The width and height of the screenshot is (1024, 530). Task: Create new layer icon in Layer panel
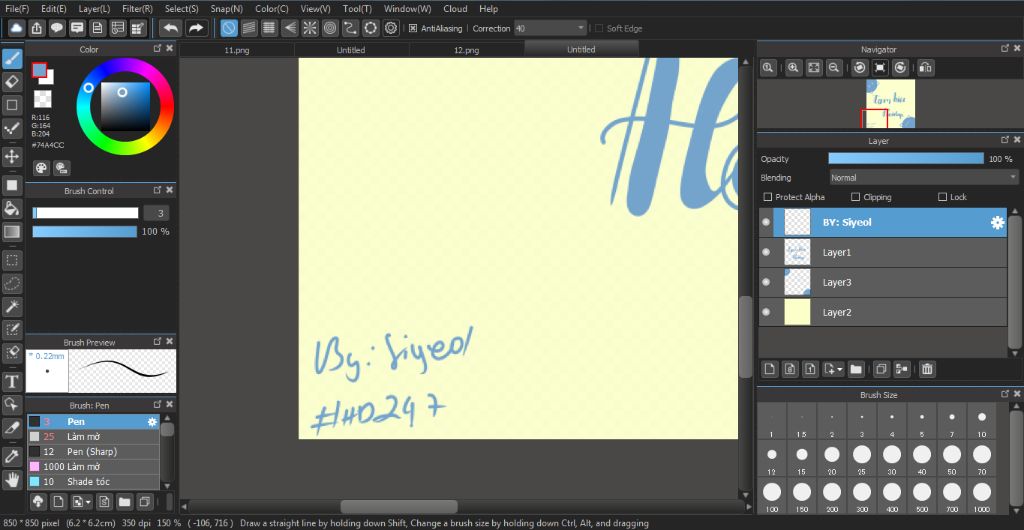point(770,369)
